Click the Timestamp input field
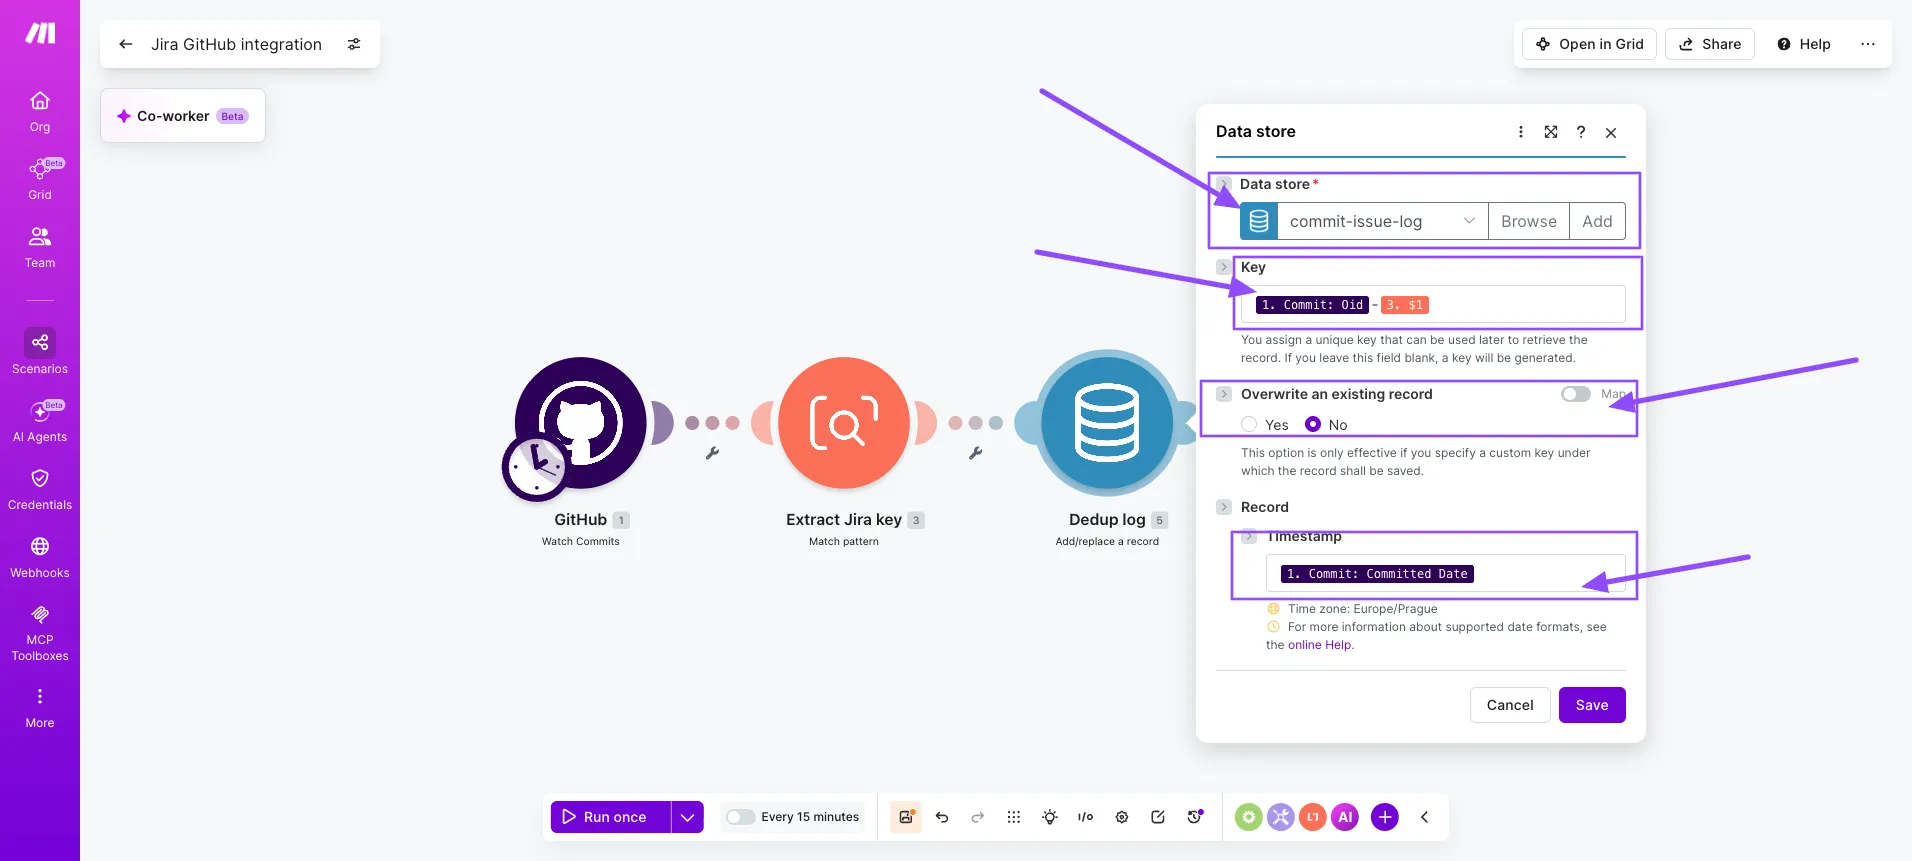 tap(1446, 574)
